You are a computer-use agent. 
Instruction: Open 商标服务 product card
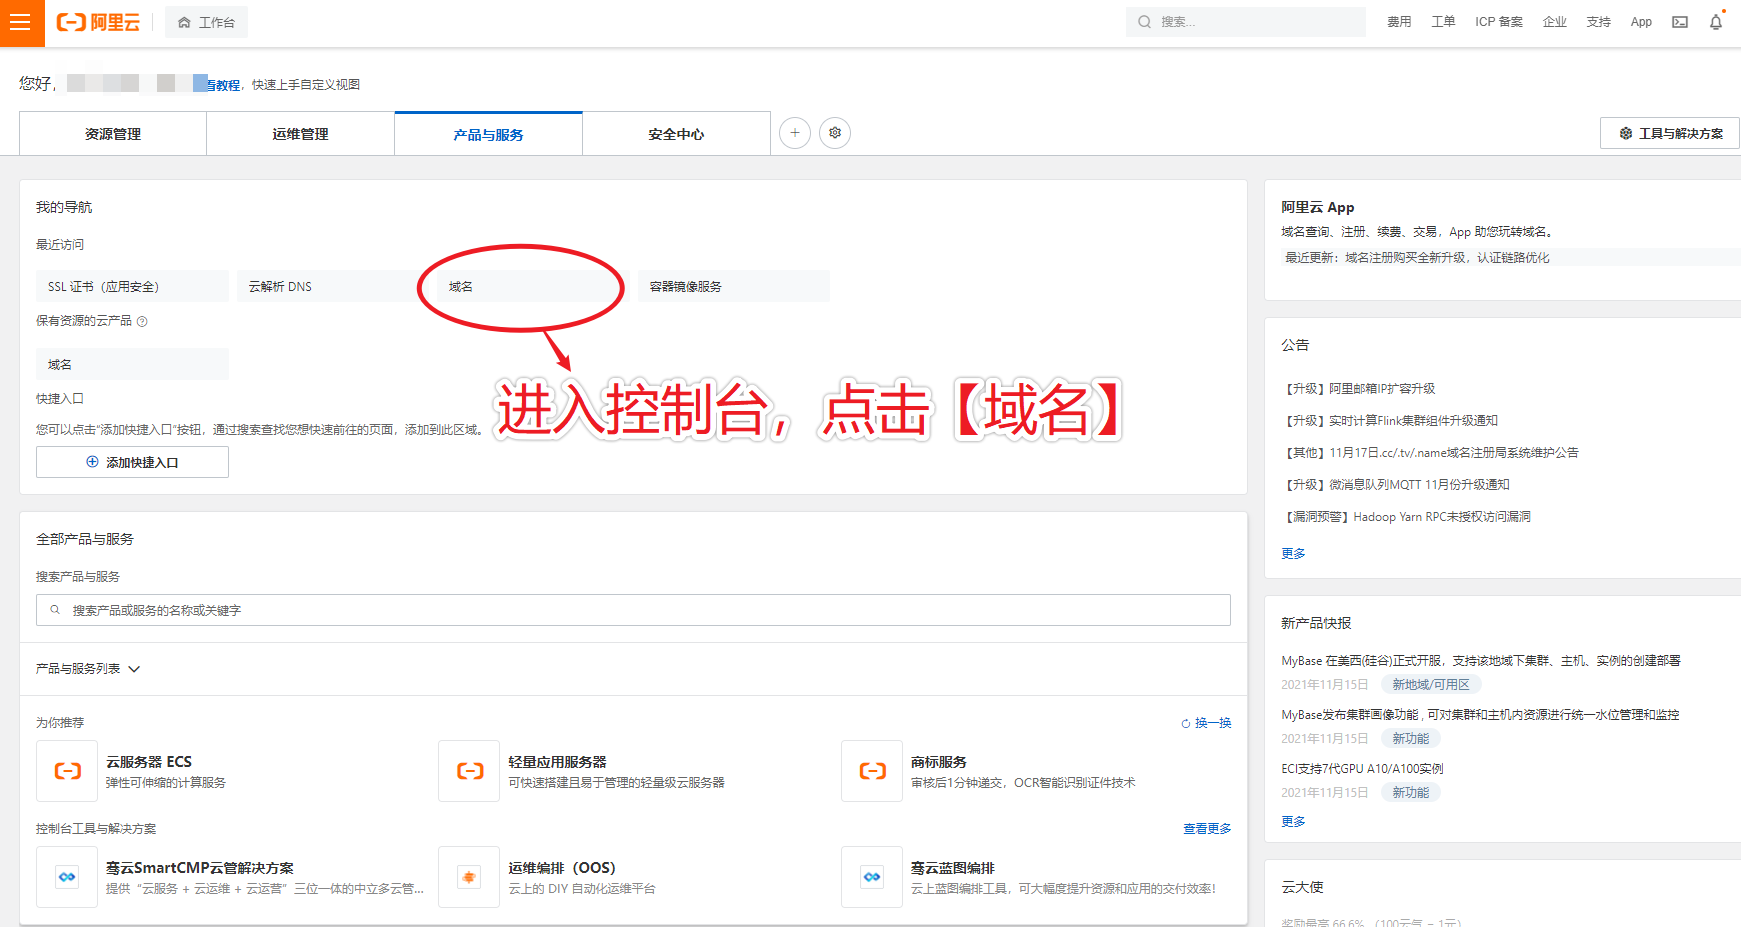point(1036,771)
